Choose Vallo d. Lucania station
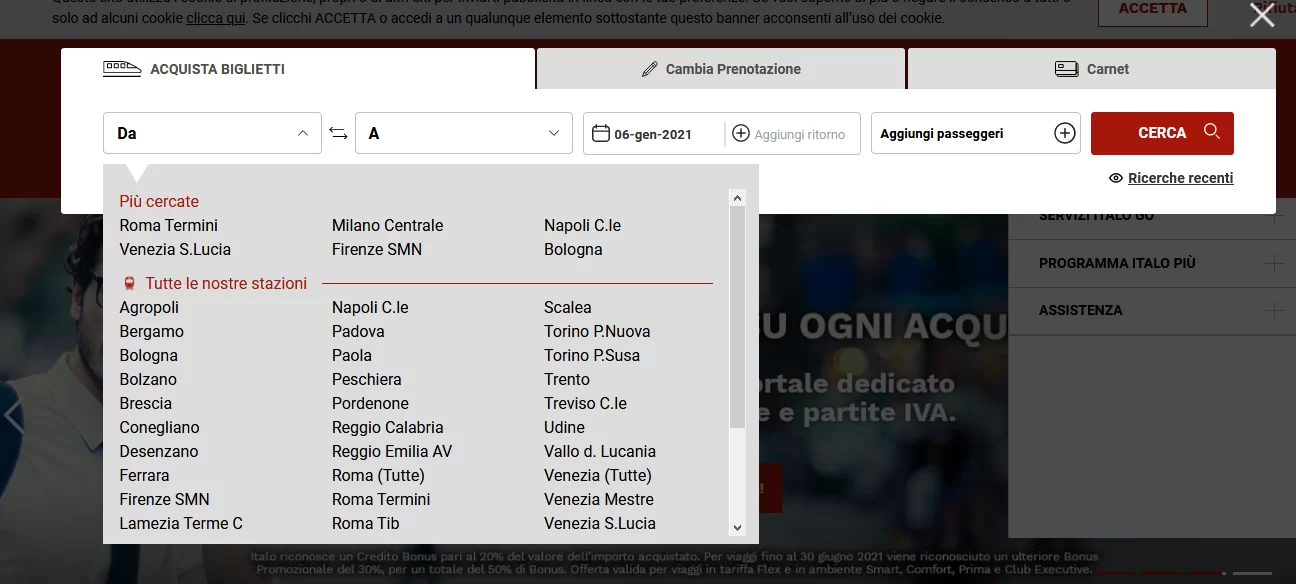Viewport: 1296px width, 584px height. pos(600,451)
